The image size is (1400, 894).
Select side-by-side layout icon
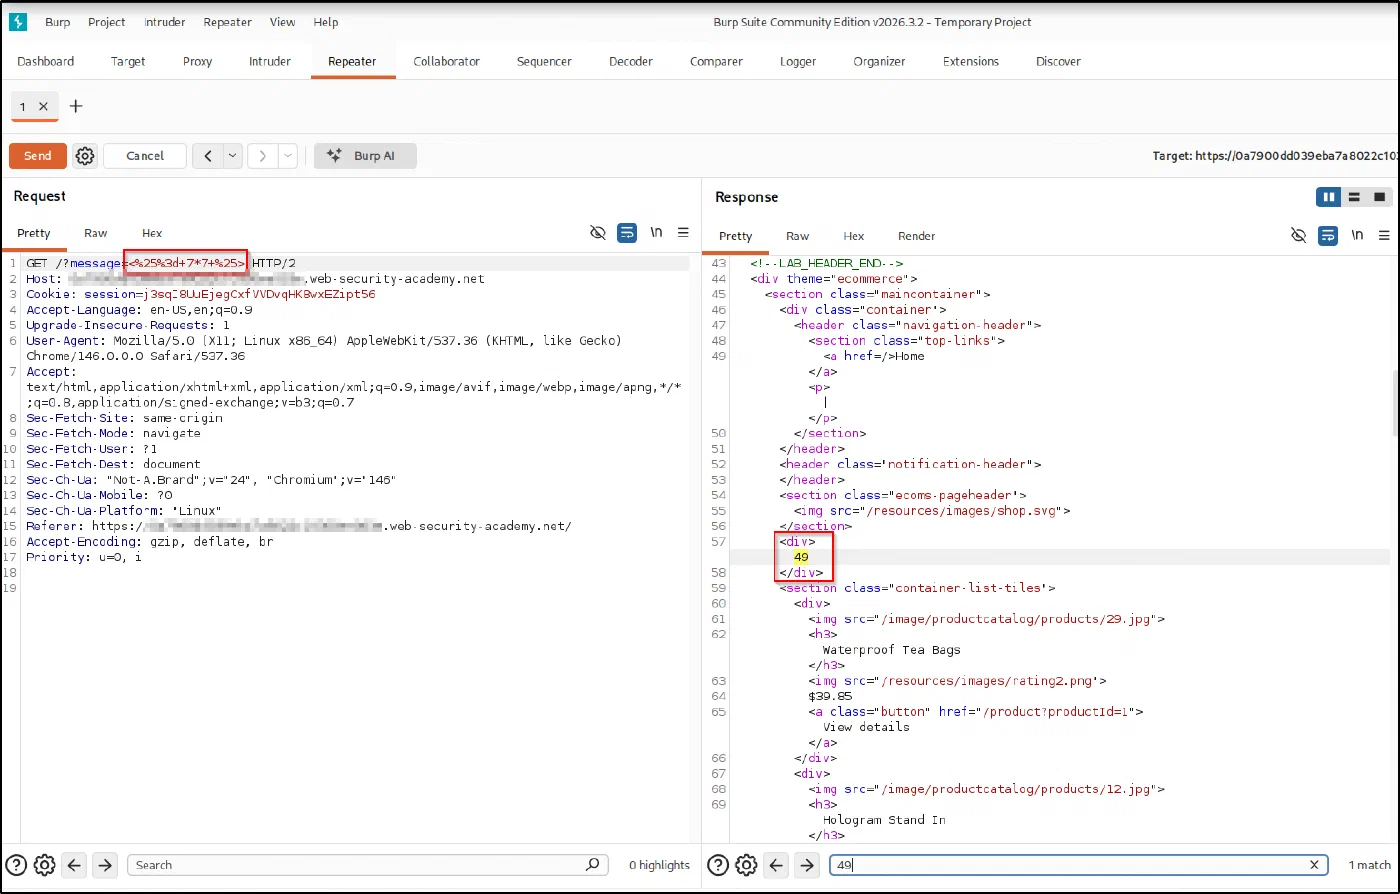(x=1329, y=197)
